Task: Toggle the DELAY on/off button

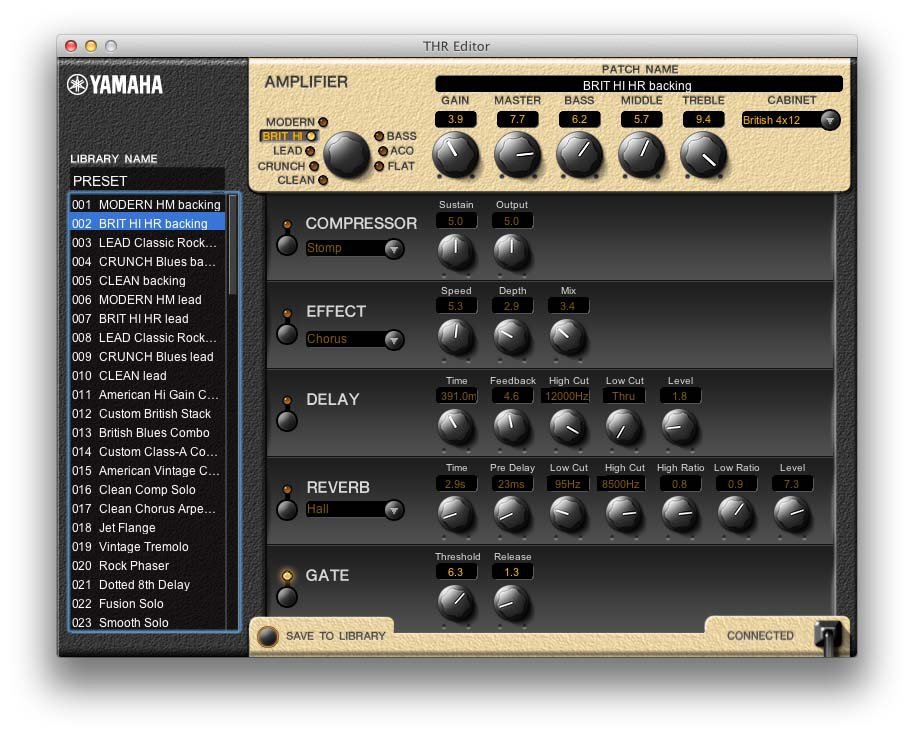Action: [287, 421]
